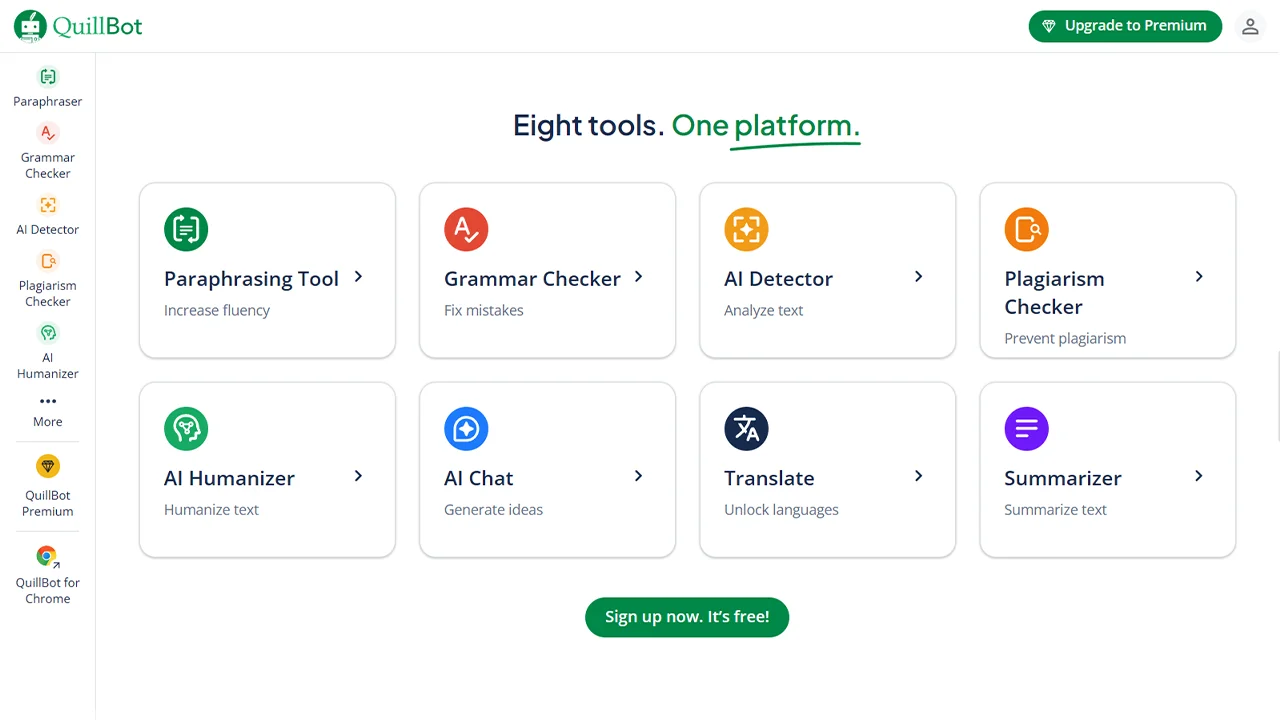Select Grammar Checker in the sidebar
Viewport: 1280px width, 720px height.
coord(48,150)
